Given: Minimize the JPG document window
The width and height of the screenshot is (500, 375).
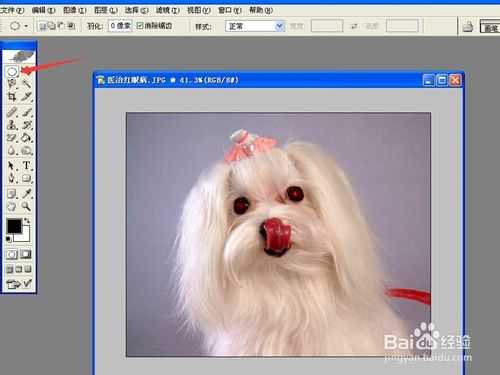Looking at the screenshot, I should click(429, 80).
